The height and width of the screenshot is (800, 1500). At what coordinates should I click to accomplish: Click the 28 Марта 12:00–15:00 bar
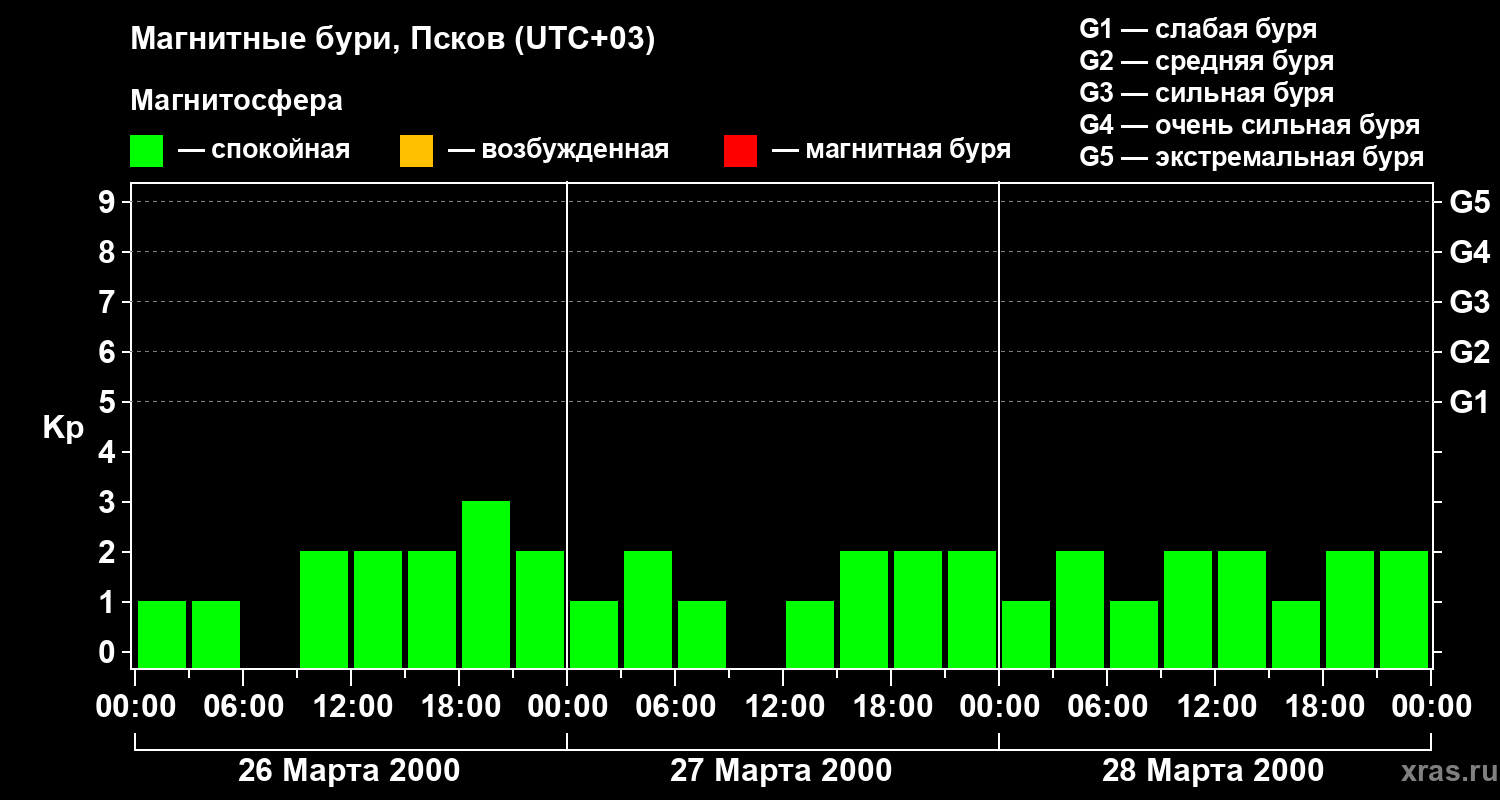(1242, 609)
